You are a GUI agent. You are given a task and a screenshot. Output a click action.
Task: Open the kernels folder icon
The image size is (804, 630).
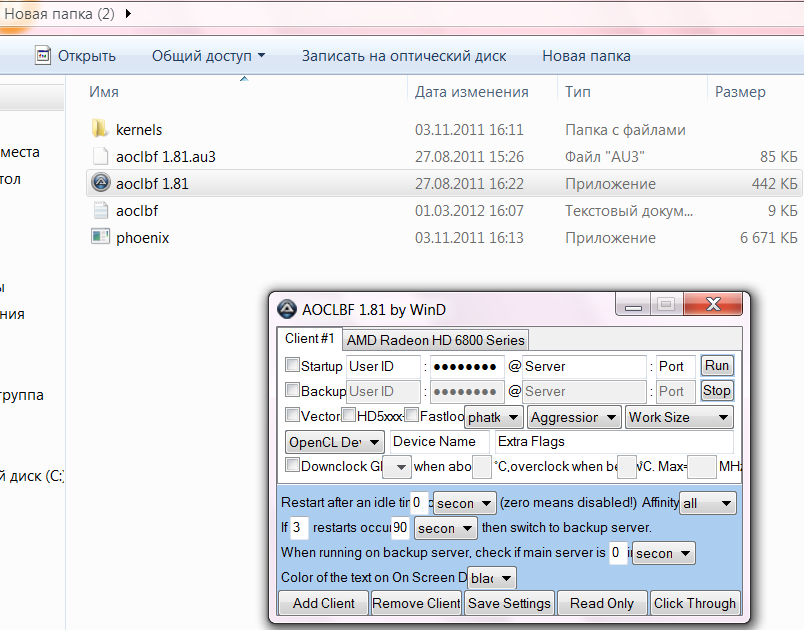[100, 129]
